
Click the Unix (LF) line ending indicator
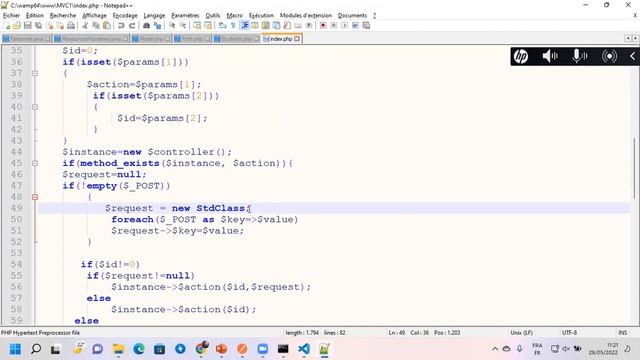coord(521,333)
